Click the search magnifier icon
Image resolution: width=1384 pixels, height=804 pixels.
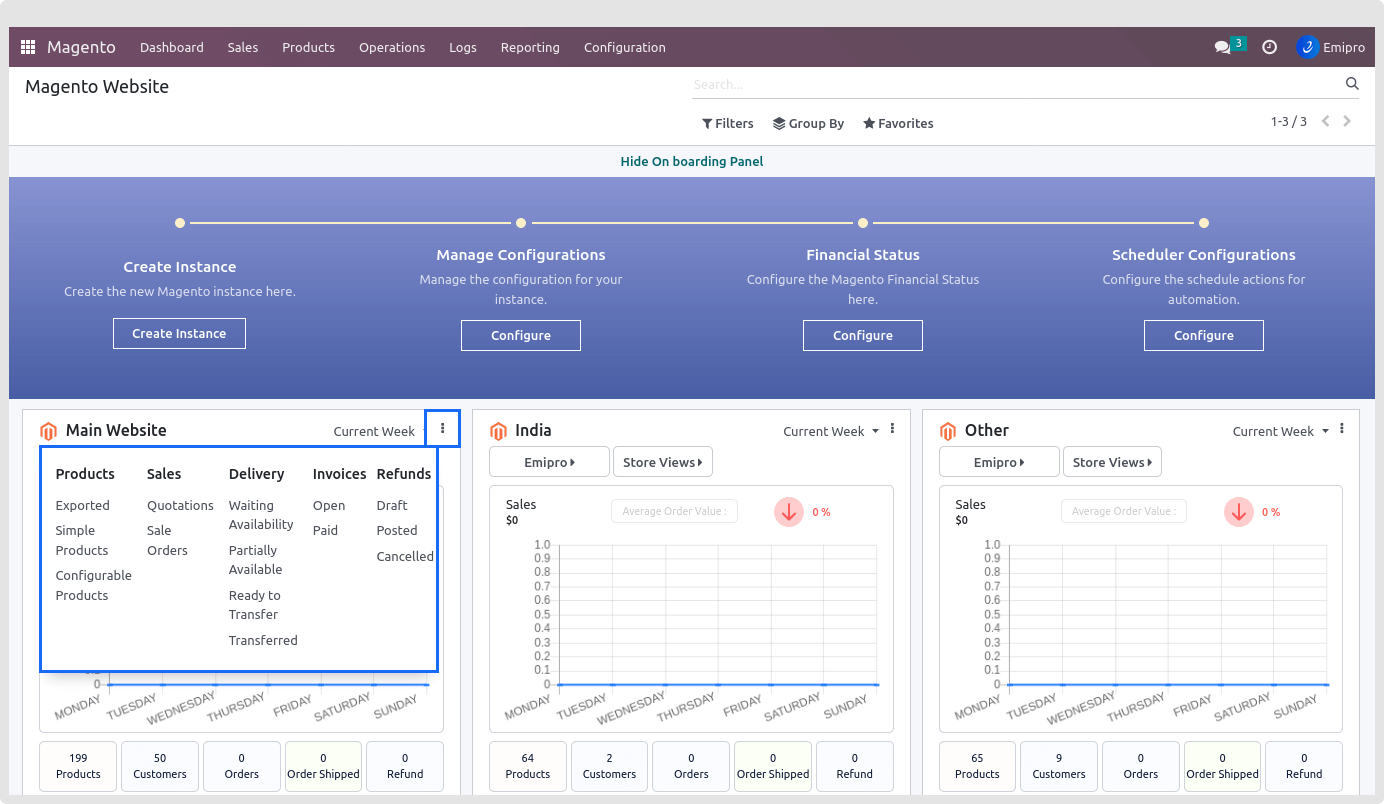[1352, 84]
